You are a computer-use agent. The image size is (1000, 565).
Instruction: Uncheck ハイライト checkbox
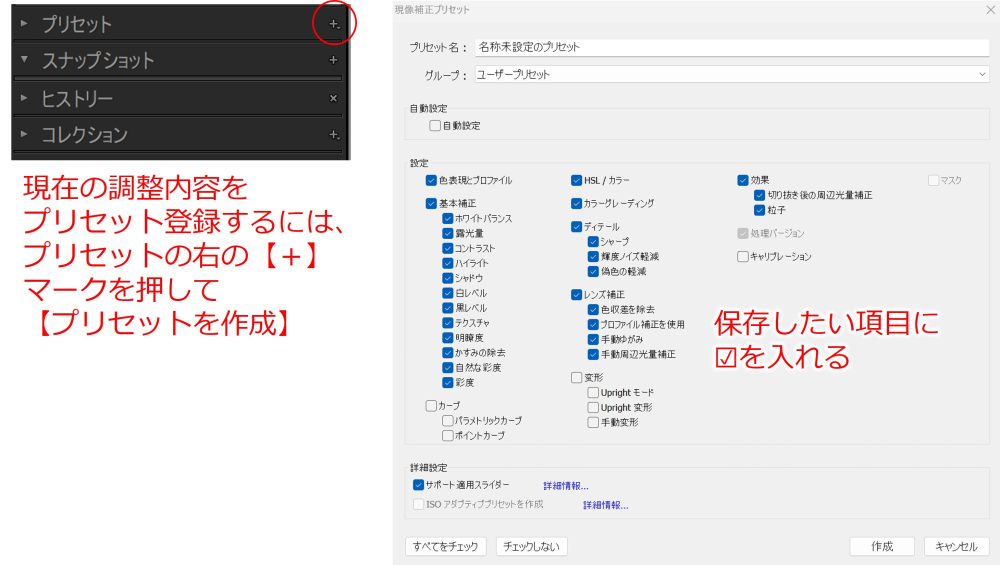448,263
